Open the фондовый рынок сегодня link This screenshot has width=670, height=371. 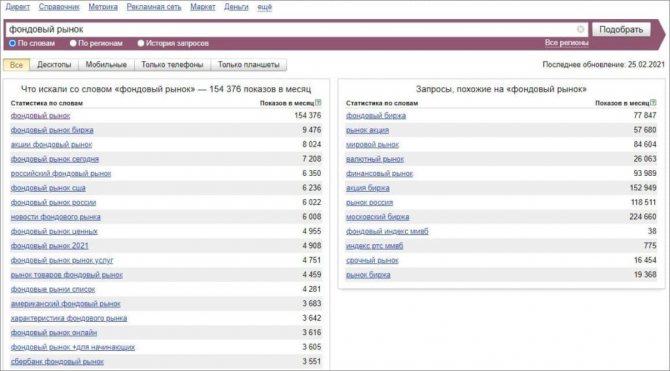[55, 159]
